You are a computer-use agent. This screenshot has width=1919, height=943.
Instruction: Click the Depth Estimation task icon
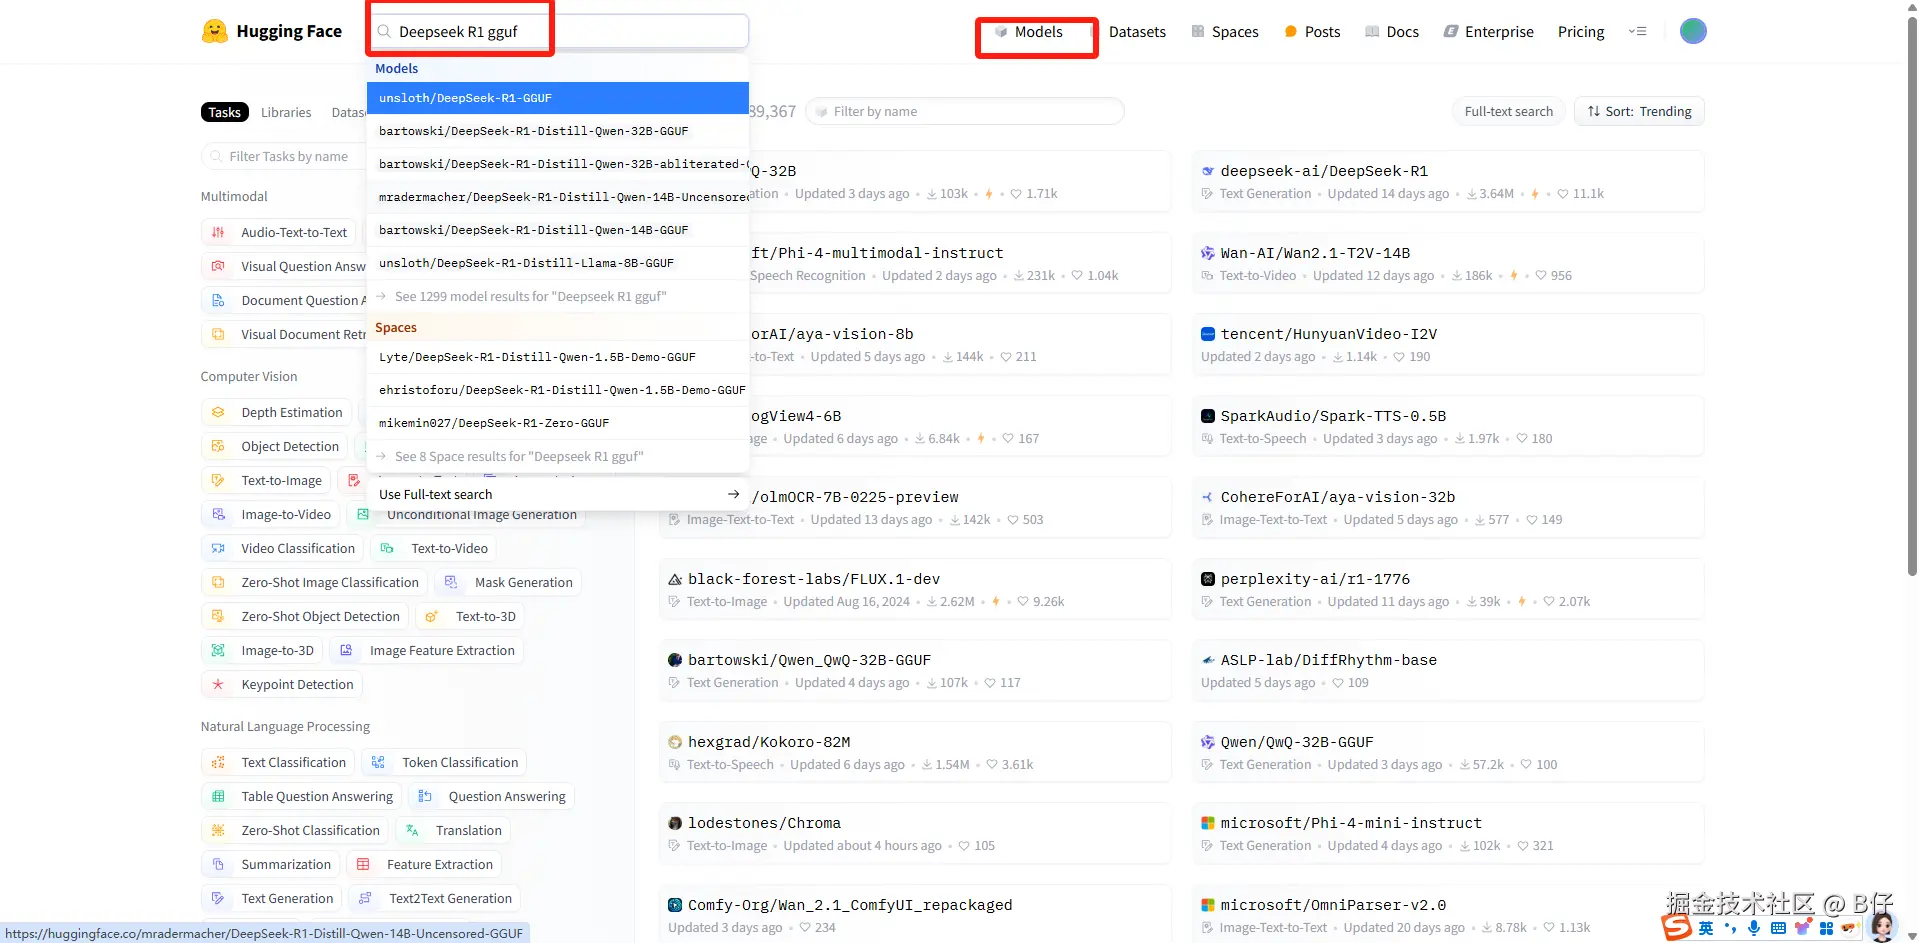218,412
